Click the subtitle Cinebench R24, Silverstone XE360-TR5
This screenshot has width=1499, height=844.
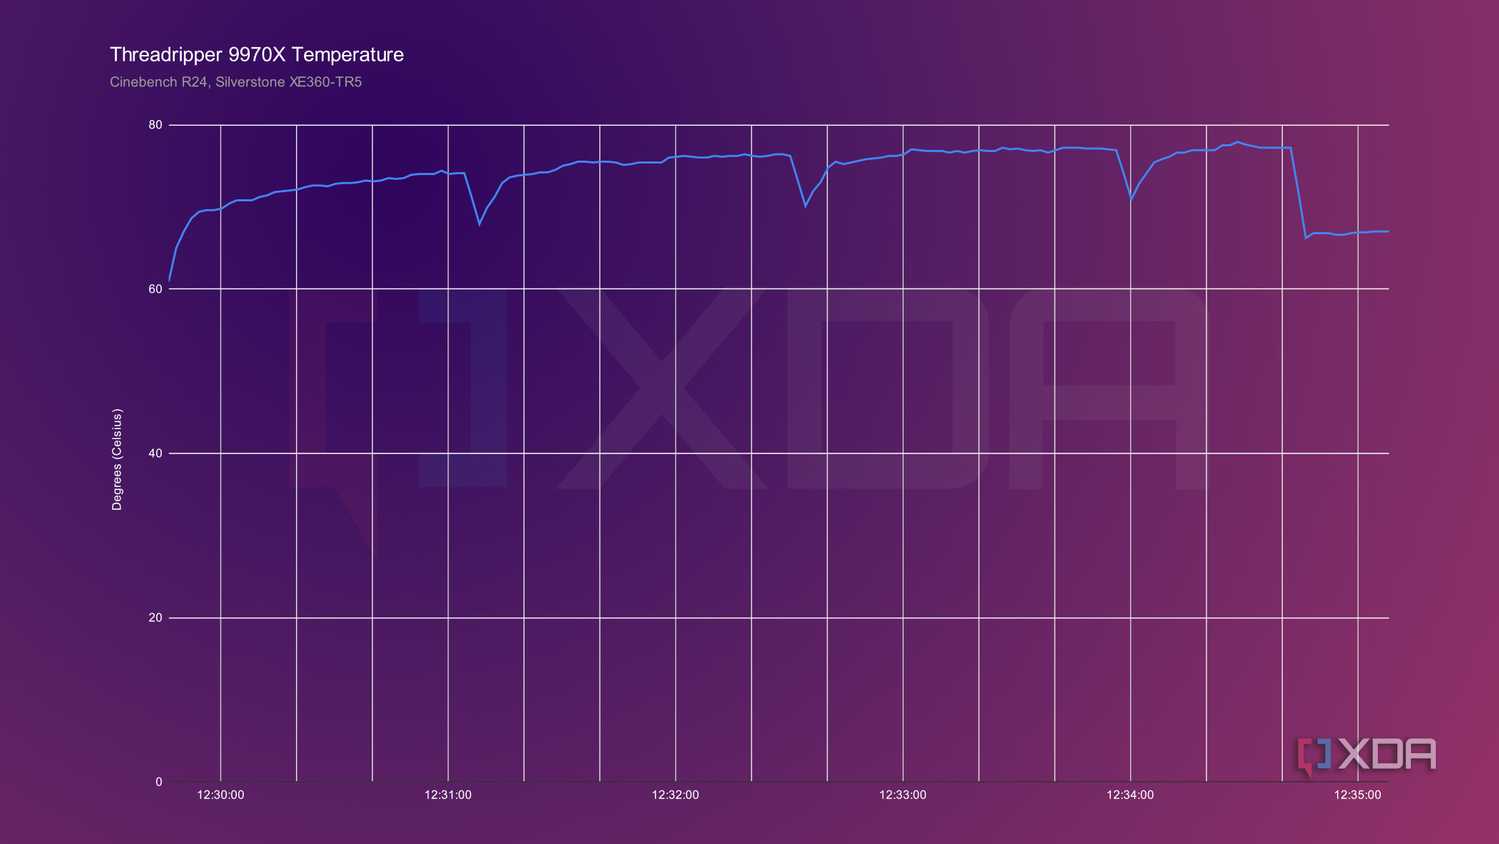(x=236, y=82)
